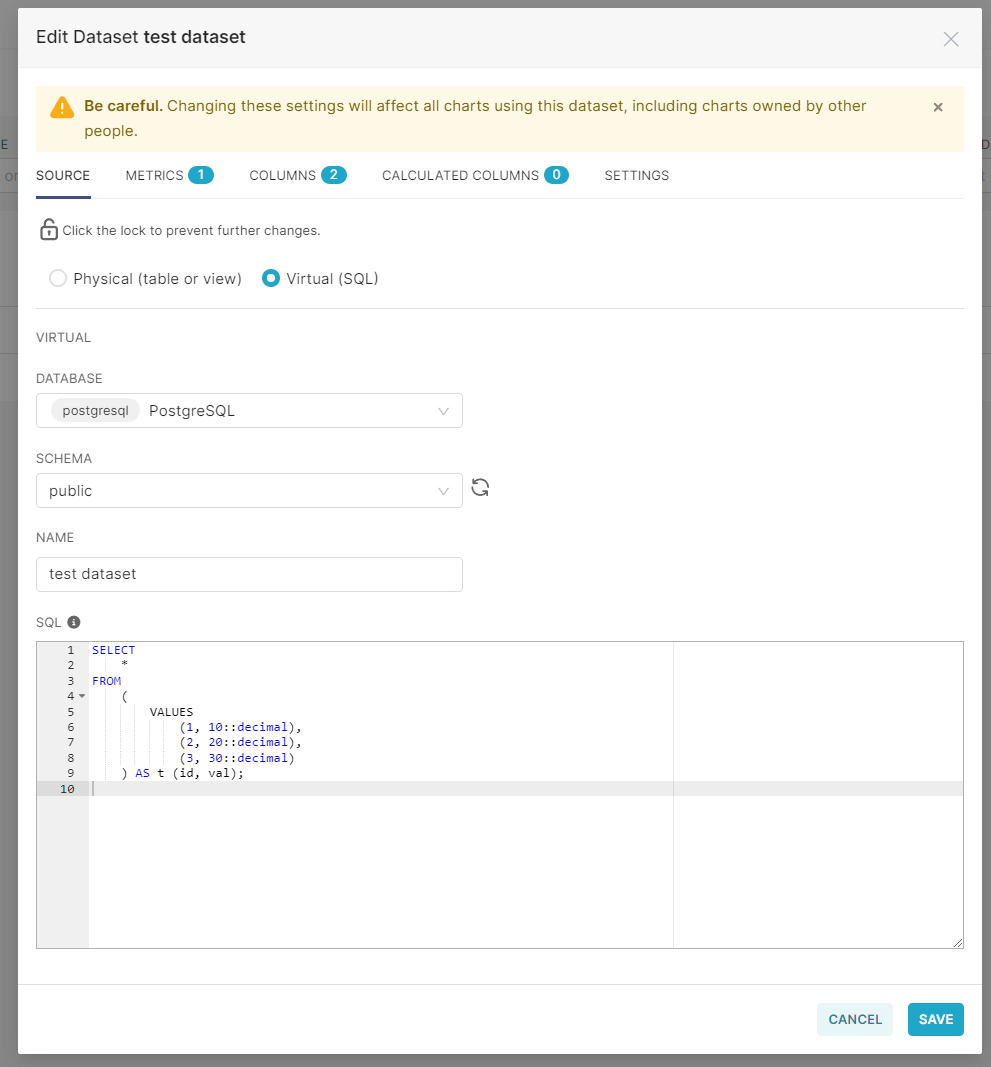This screenshot has width=991, height=1067.
Task: Click the SELECT keyword in editor
Action: (113, 650)
